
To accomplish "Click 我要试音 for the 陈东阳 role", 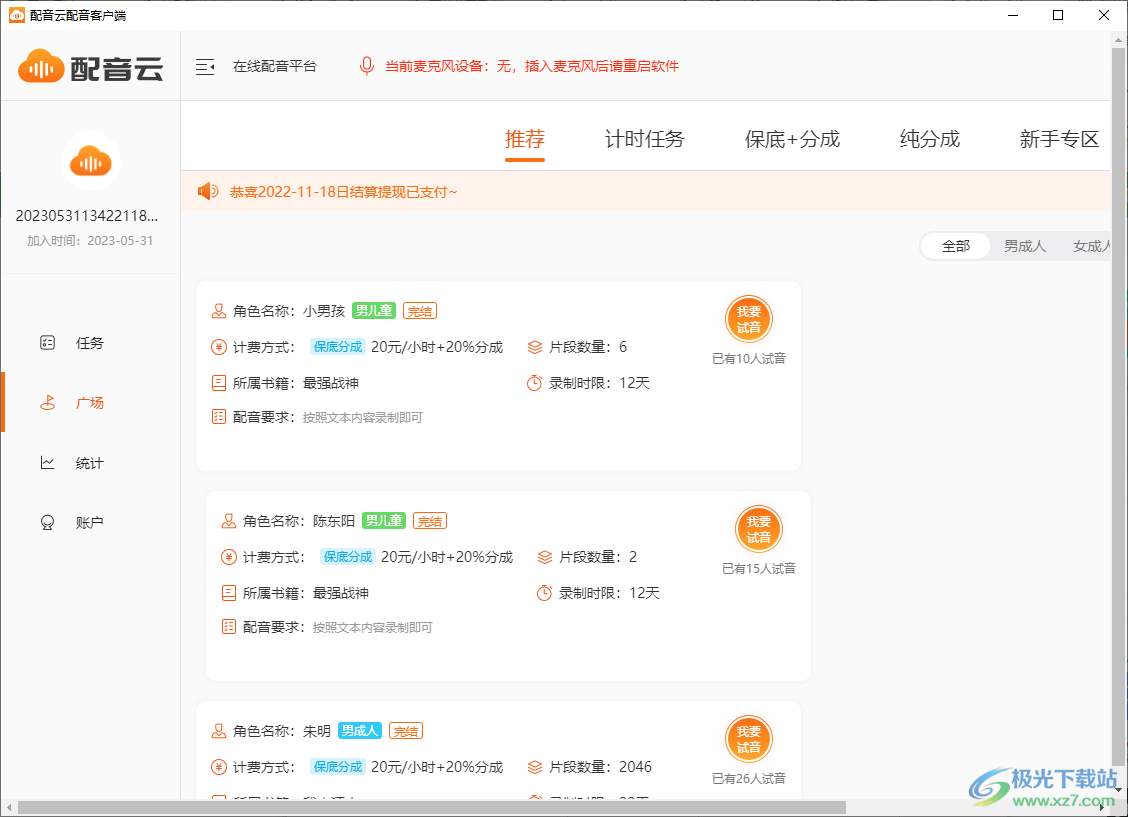I will pos(759,529).
